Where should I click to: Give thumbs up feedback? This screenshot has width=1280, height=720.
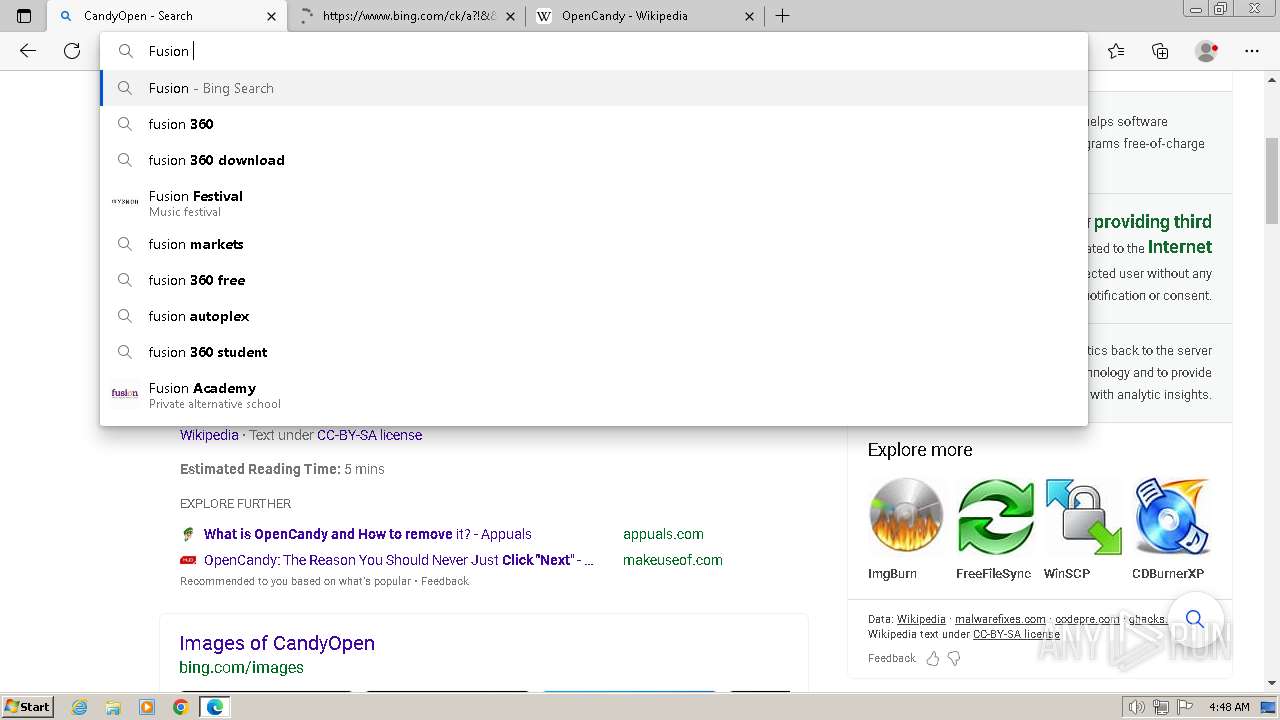pyautogui.click(x=932, y=658)
